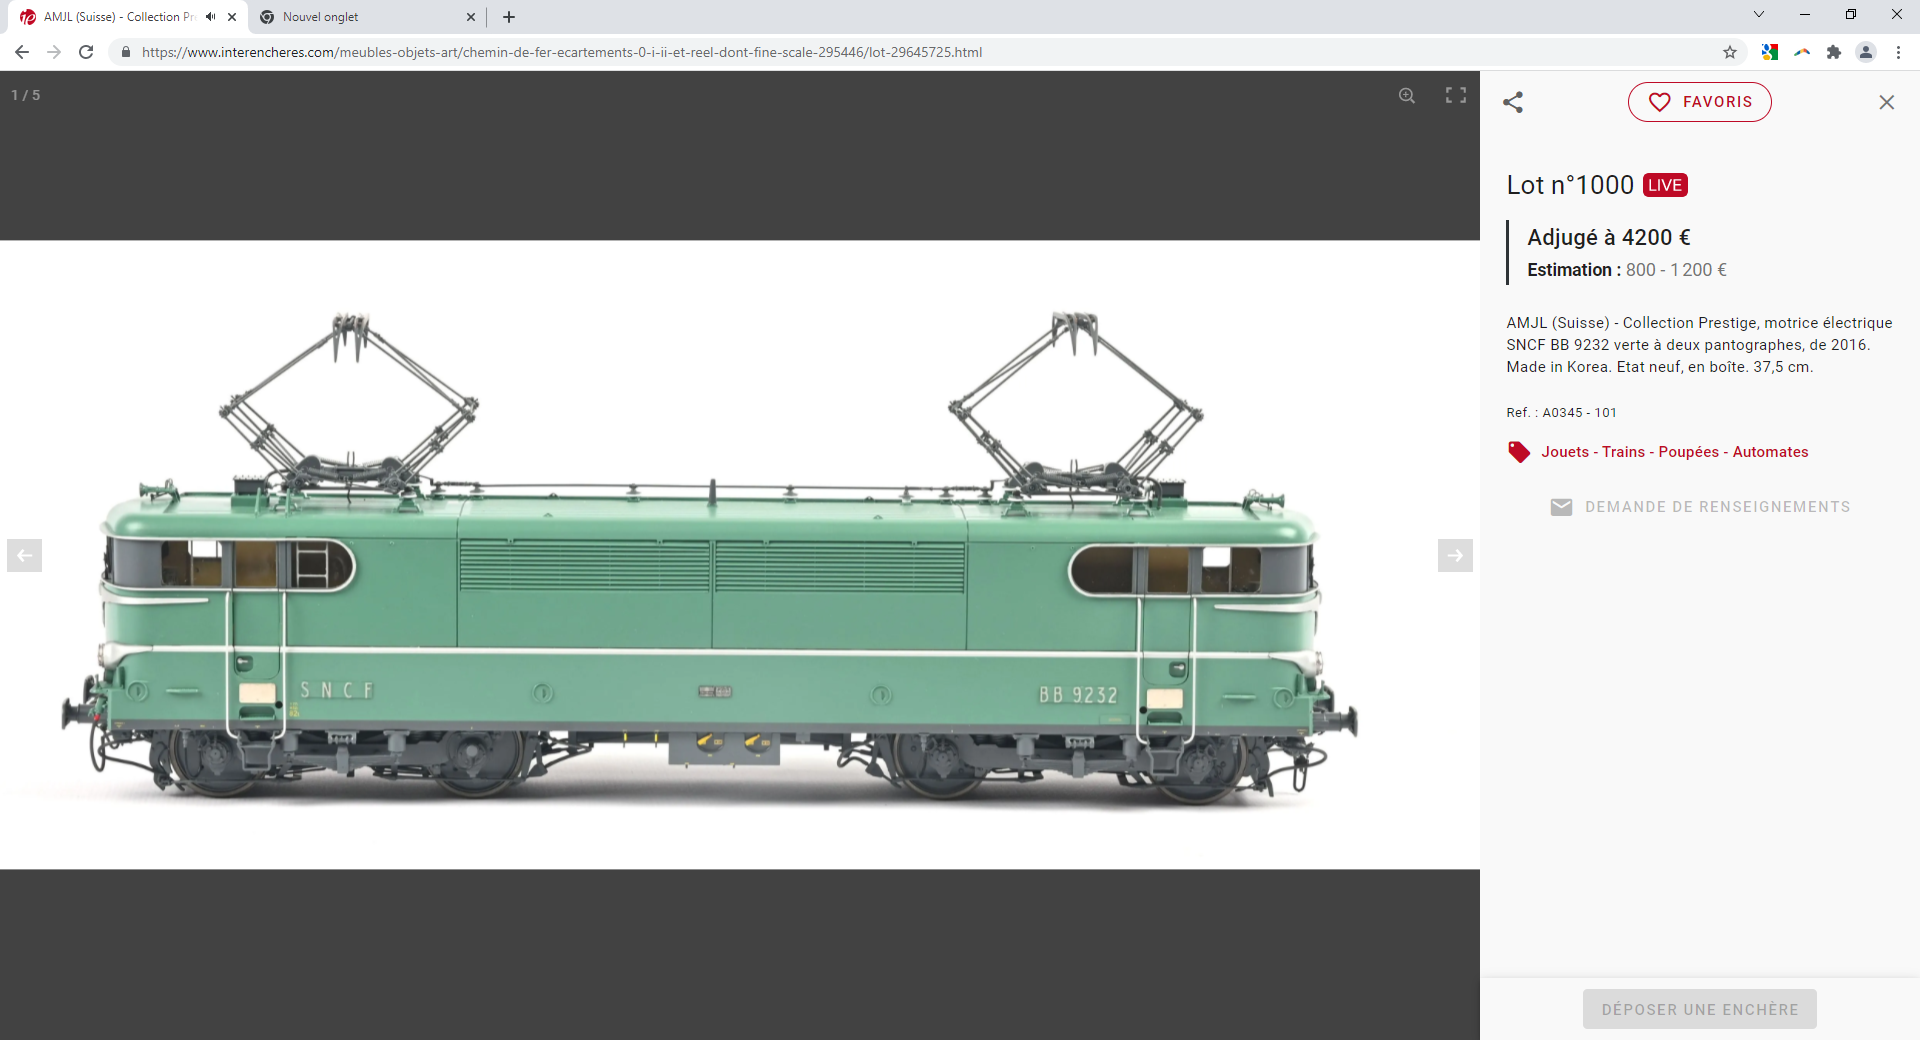Screen dimensions: 1920x1040
Task: Bookmark this page with star icon
Action: coord(1730,52)
